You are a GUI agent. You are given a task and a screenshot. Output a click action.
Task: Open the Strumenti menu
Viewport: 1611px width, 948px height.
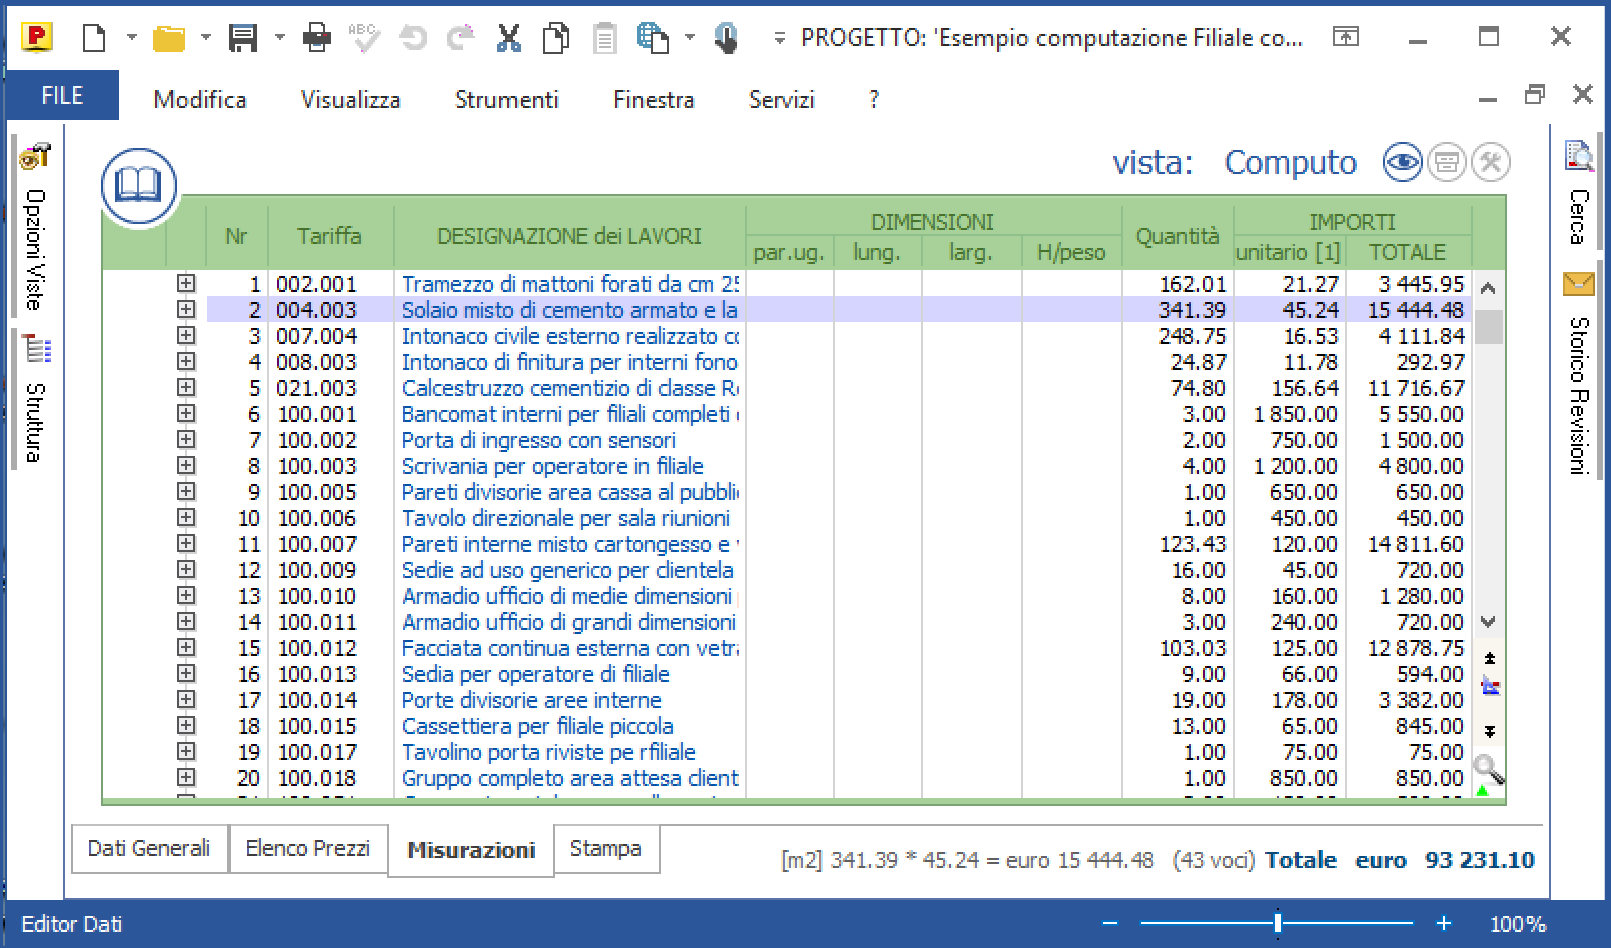coord(507,99)
